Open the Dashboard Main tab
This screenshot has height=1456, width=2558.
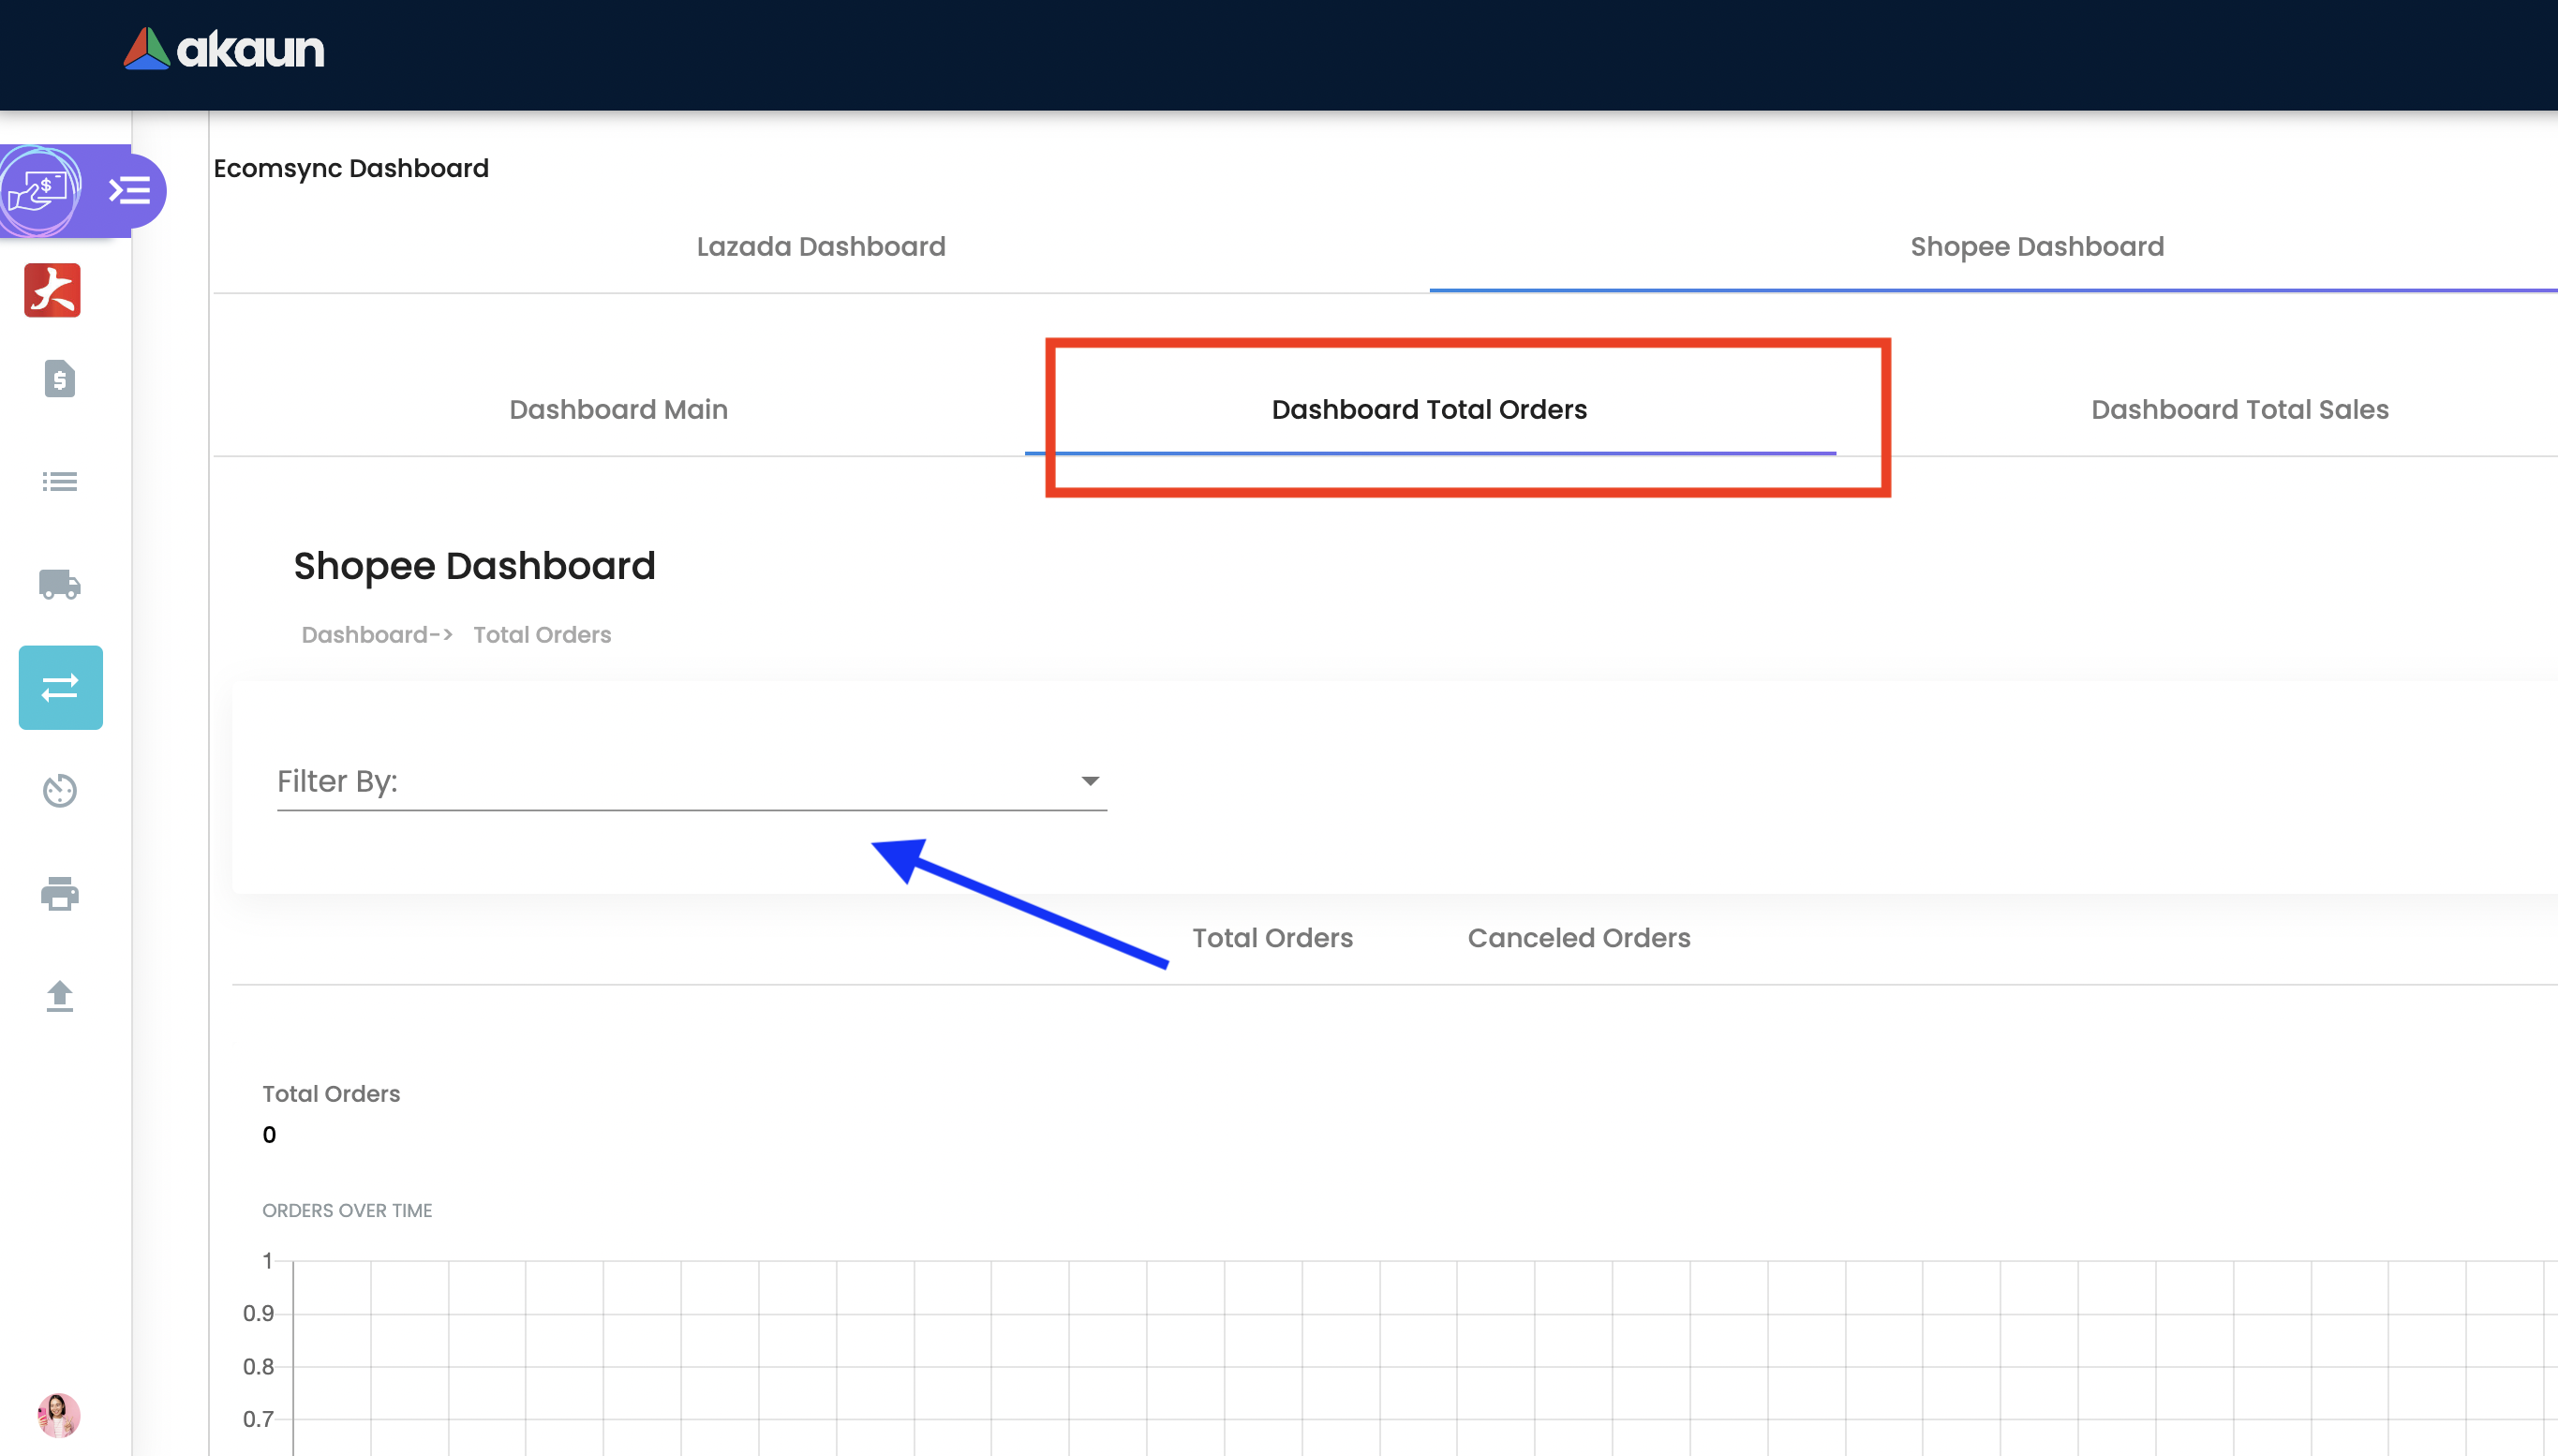tap(618, 409)
